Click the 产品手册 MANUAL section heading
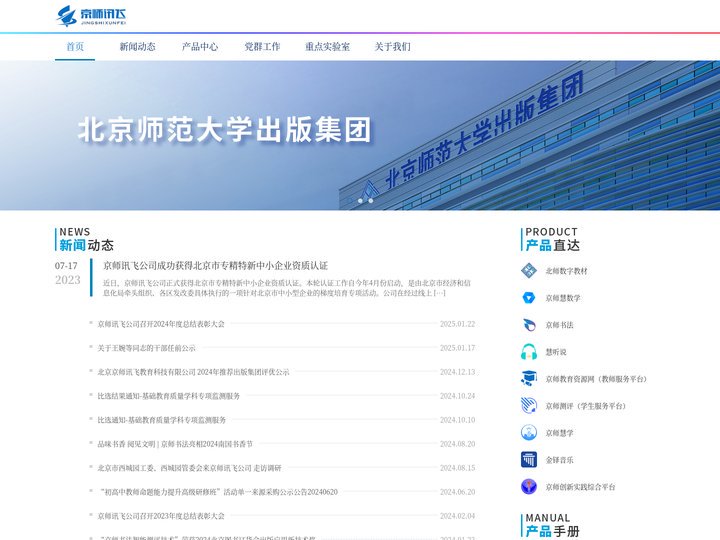 tap(552, 526)
